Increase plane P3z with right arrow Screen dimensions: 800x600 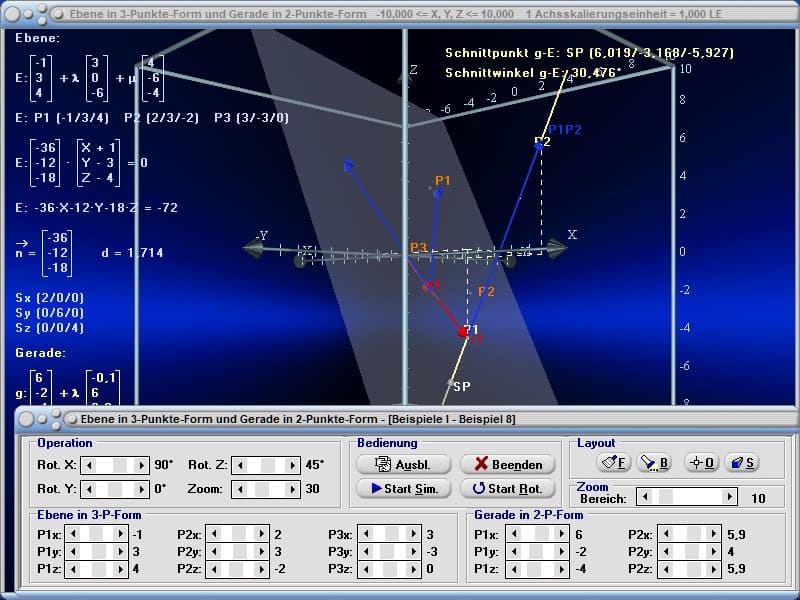413,569
